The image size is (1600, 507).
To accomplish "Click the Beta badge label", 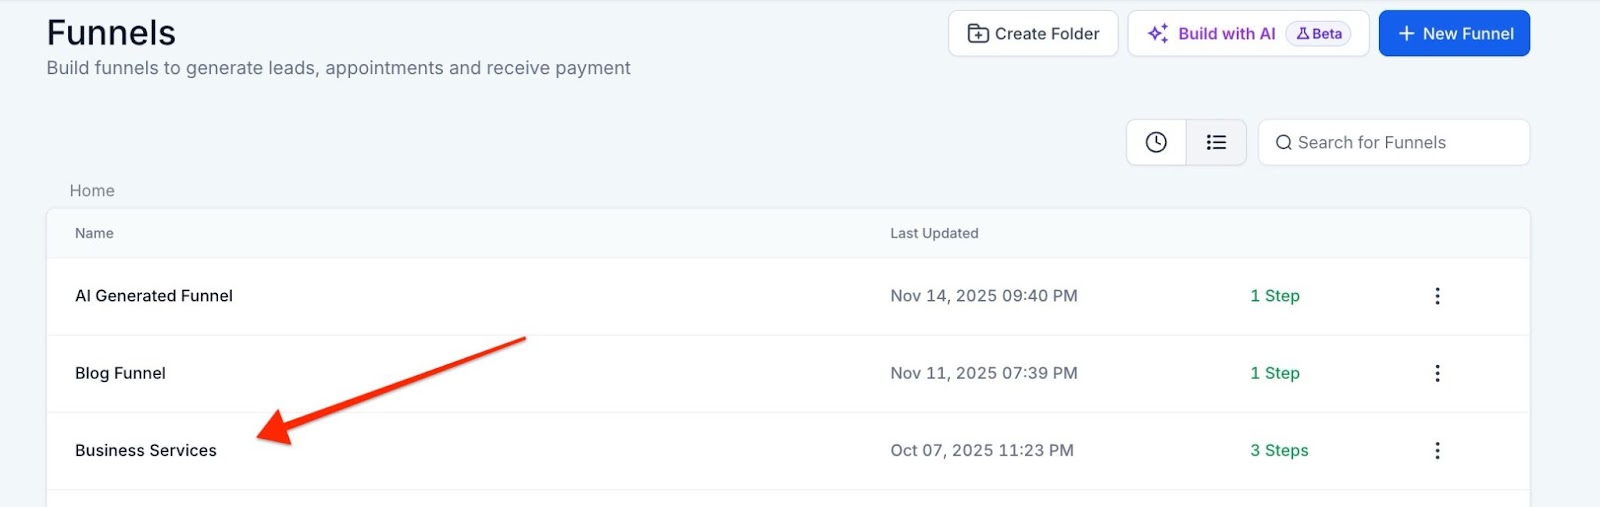I will pyautogui.click(x=1318, y=34).
